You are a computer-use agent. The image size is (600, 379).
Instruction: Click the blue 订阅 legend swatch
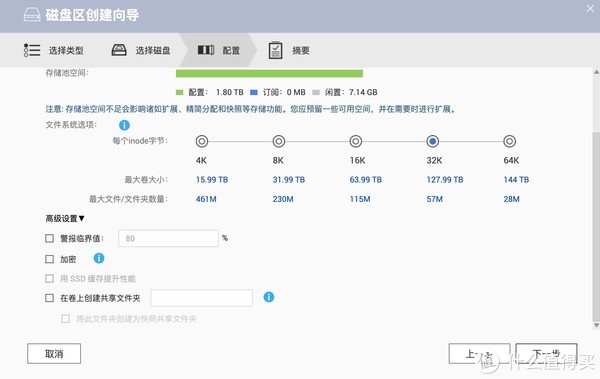[254, 92]
